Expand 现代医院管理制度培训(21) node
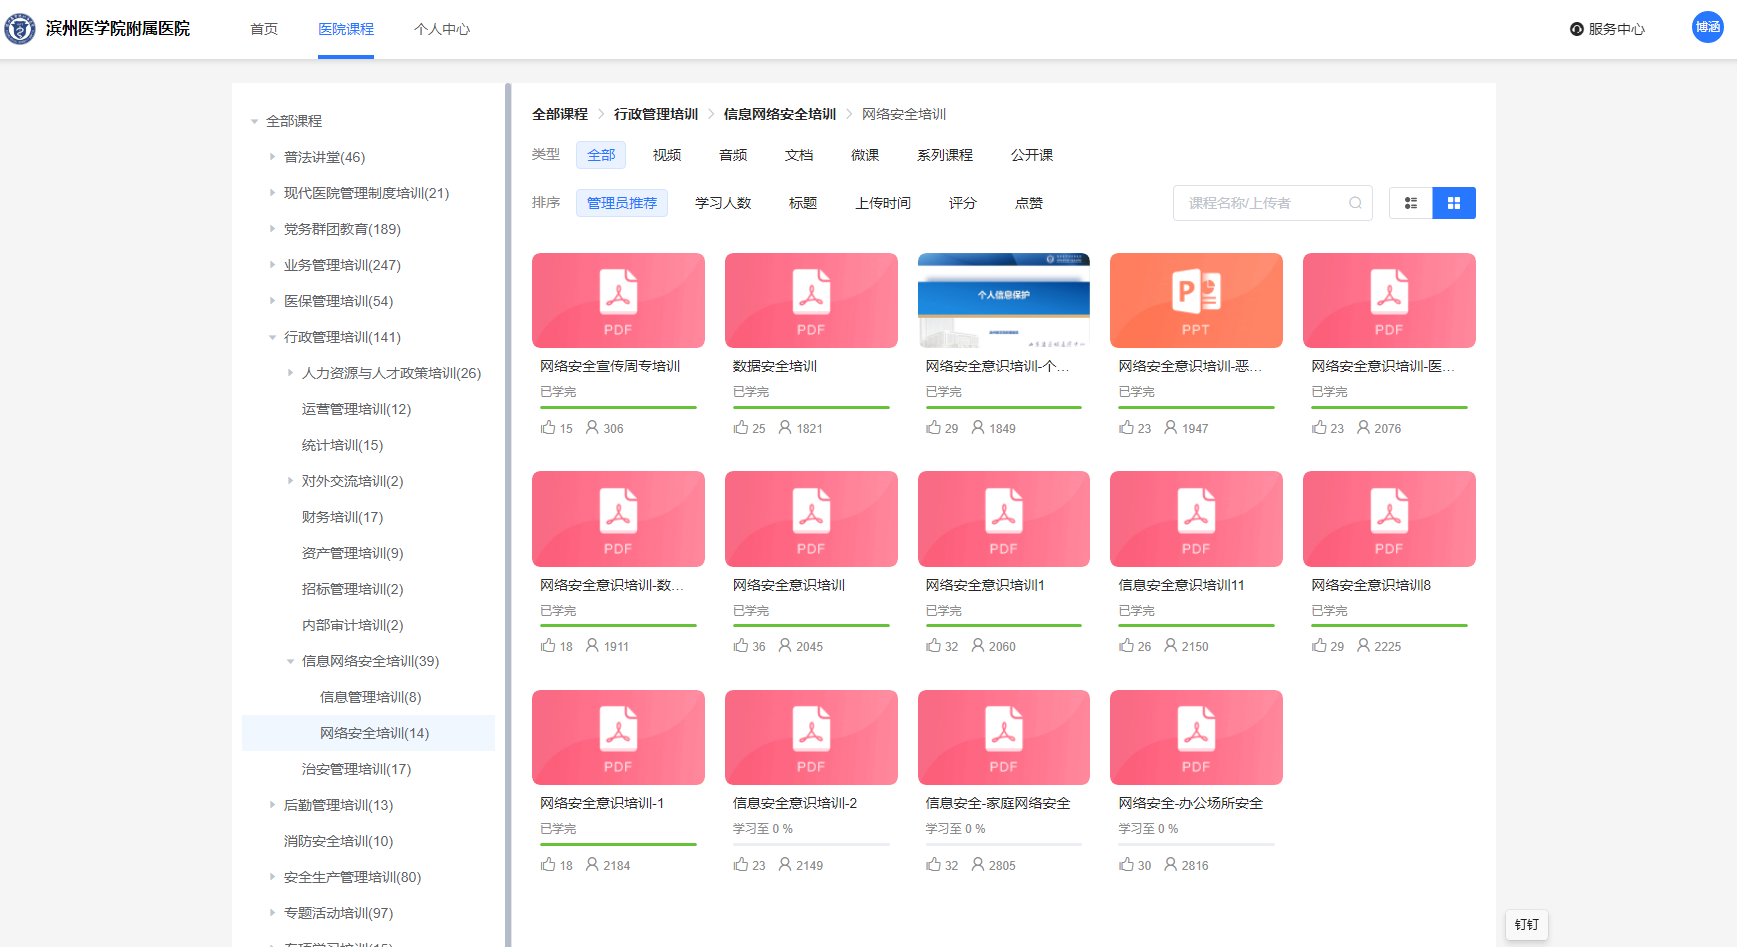Viewport: 1737px width, 947px height. 272,193
